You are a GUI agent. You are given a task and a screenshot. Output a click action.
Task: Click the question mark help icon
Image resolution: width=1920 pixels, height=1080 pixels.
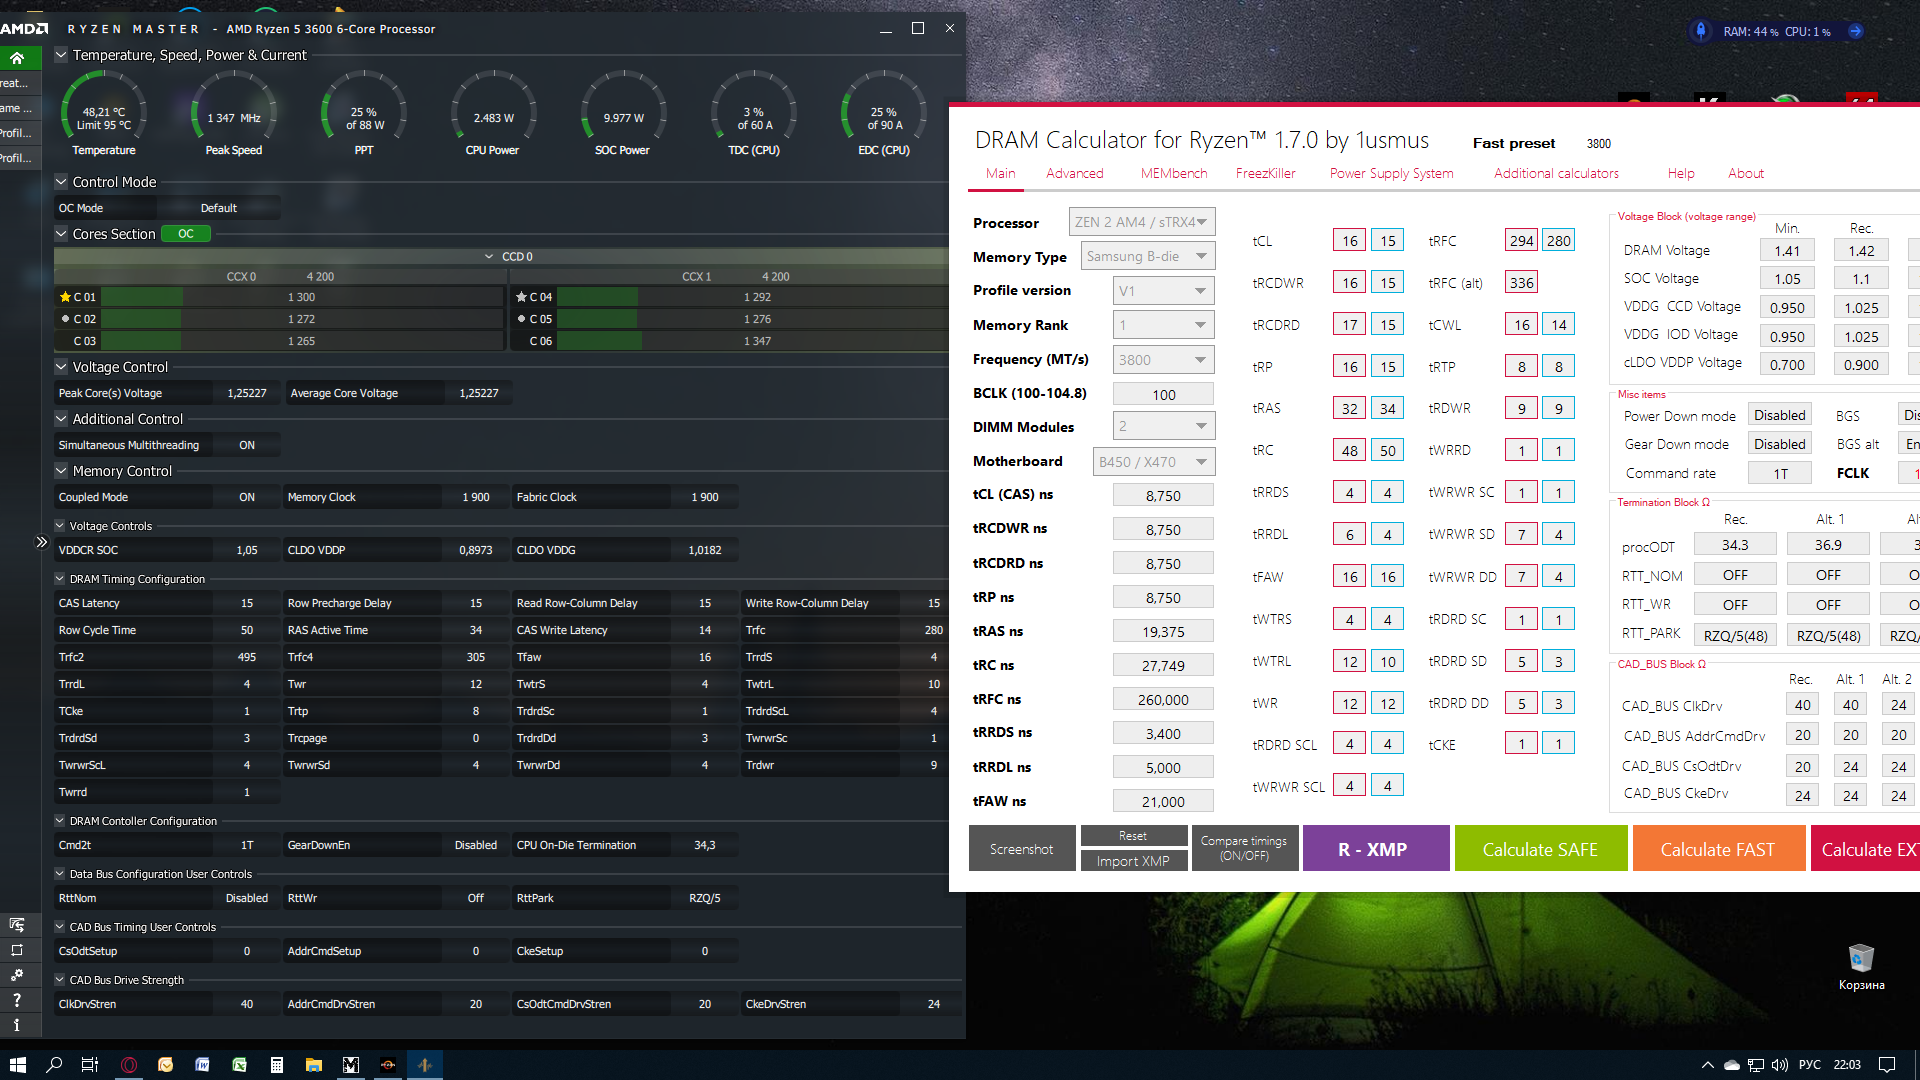tap(17, 999)
